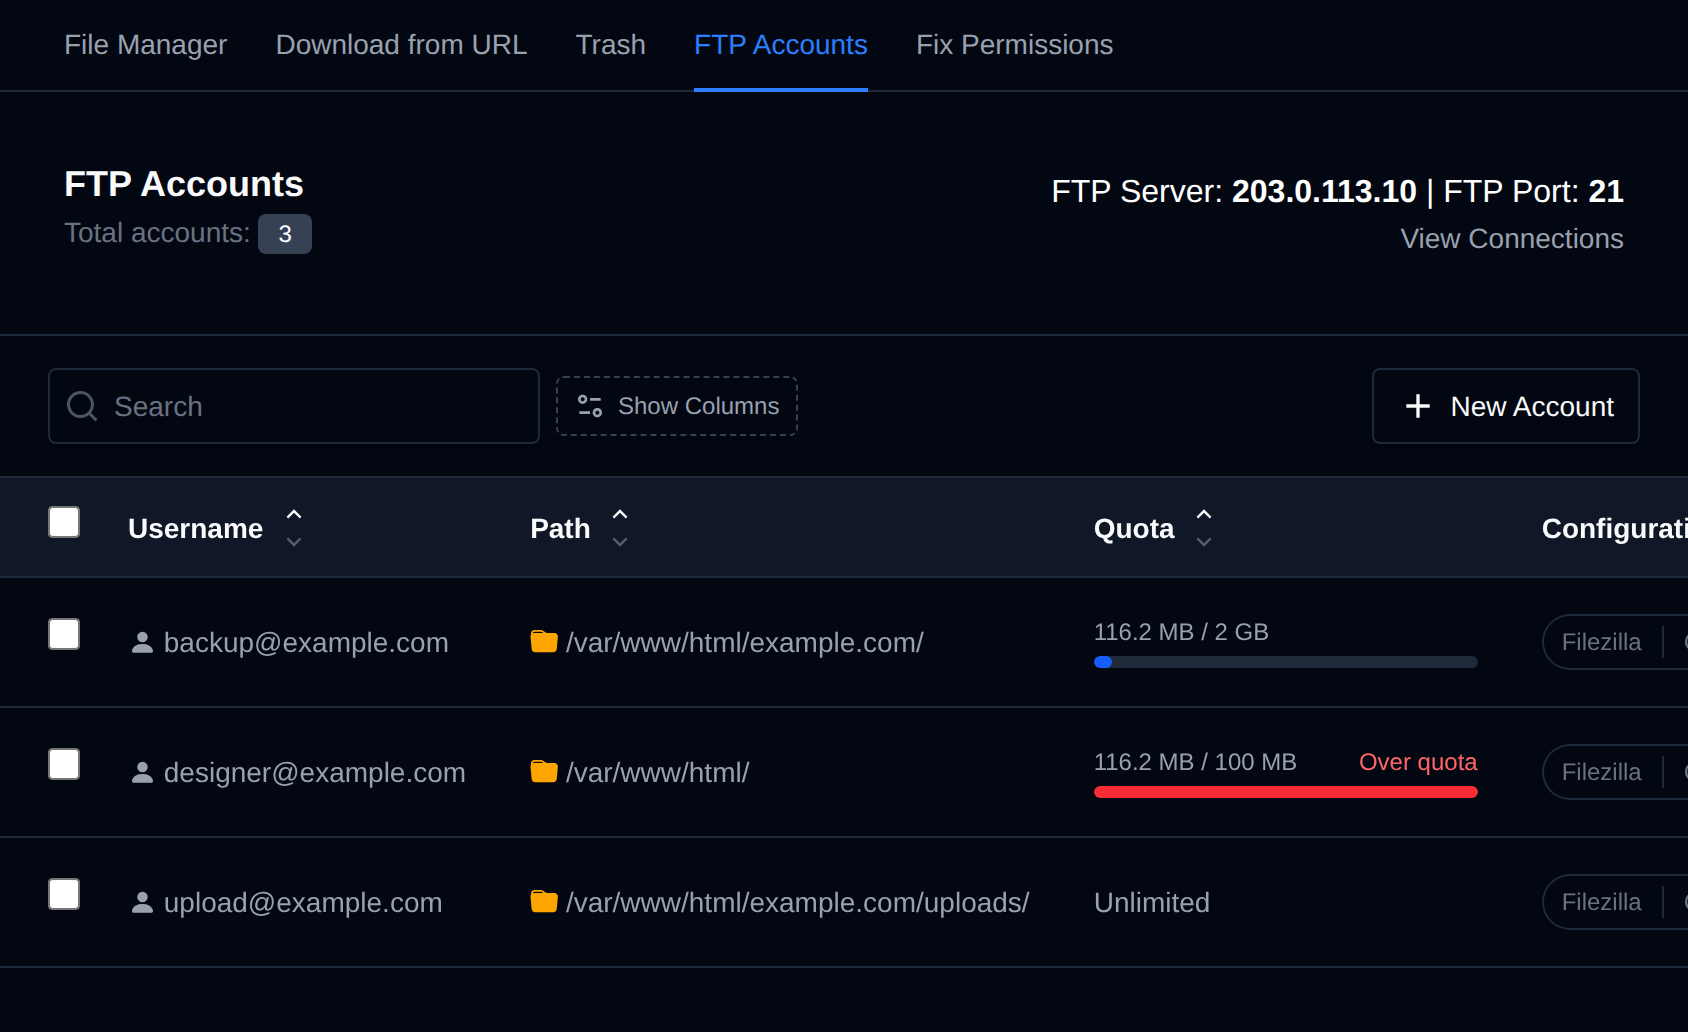Screen dimensions: 1688x1032
Task: Click user icon beside designer@example.com
Action: click(x=142, y=772)
